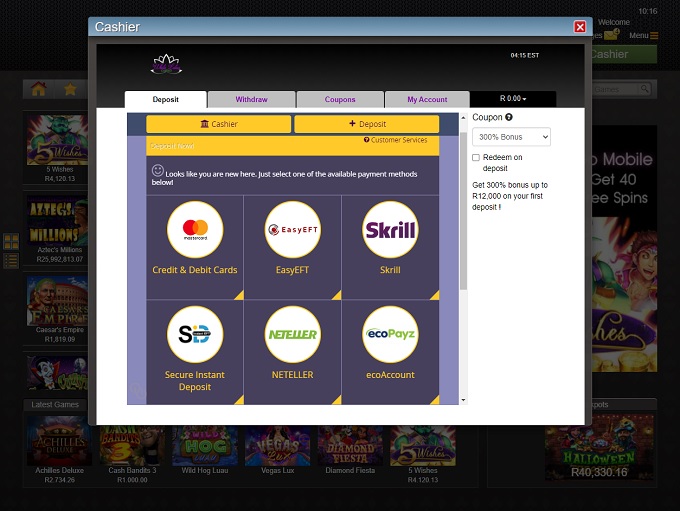Open the Coupon help question-mark icon
Screen dimensions: 680x511
[509, 117]
